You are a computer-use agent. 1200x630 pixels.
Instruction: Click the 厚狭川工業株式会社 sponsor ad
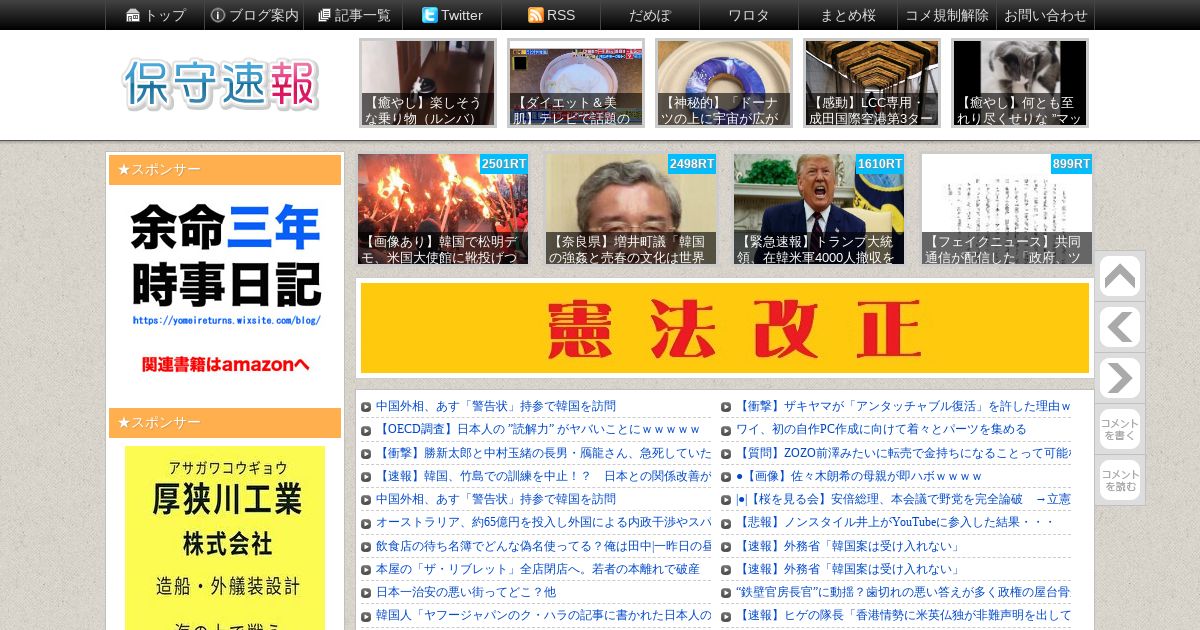[x=225, y=538]
